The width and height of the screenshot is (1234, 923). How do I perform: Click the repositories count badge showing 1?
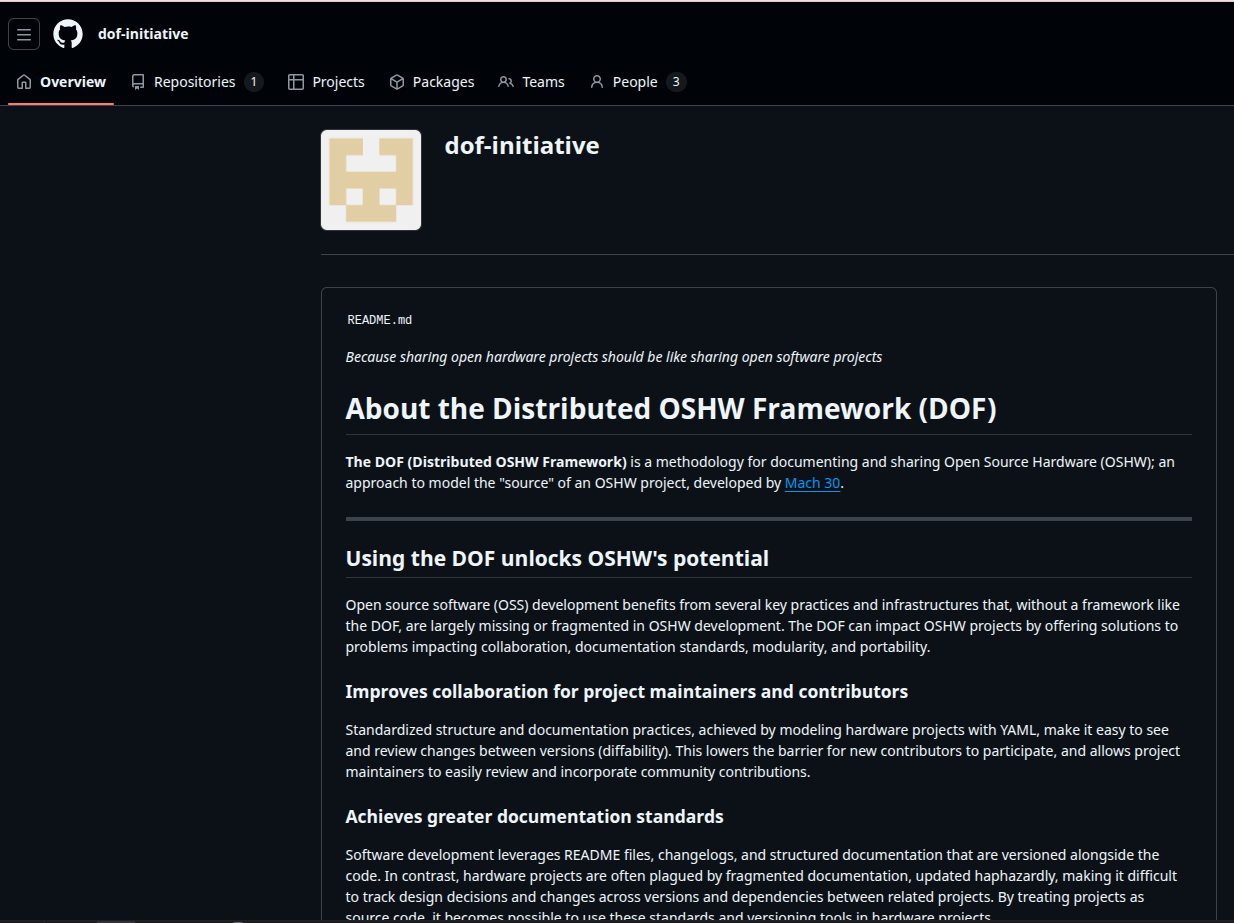tap(255, 81)
